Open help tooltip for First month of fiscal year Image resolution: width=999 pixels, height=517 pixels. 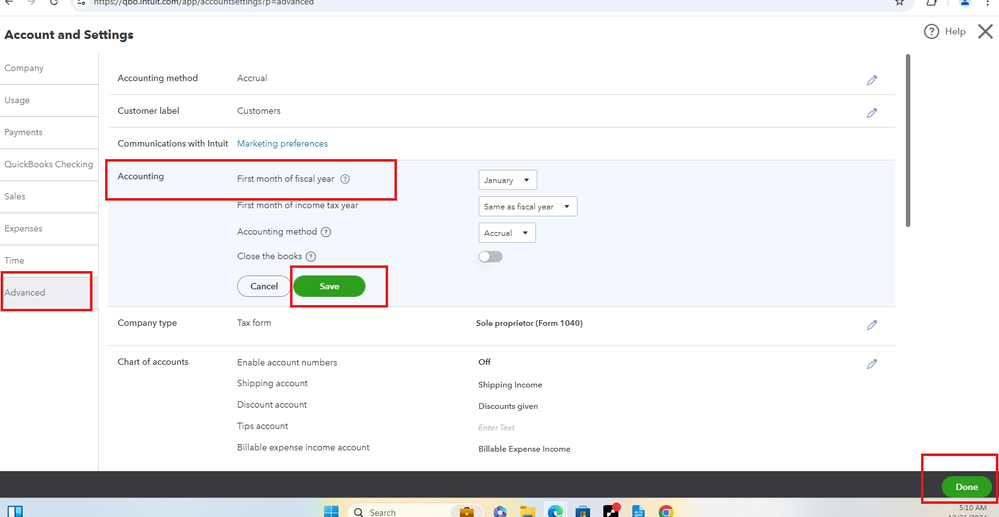point(345,179)
